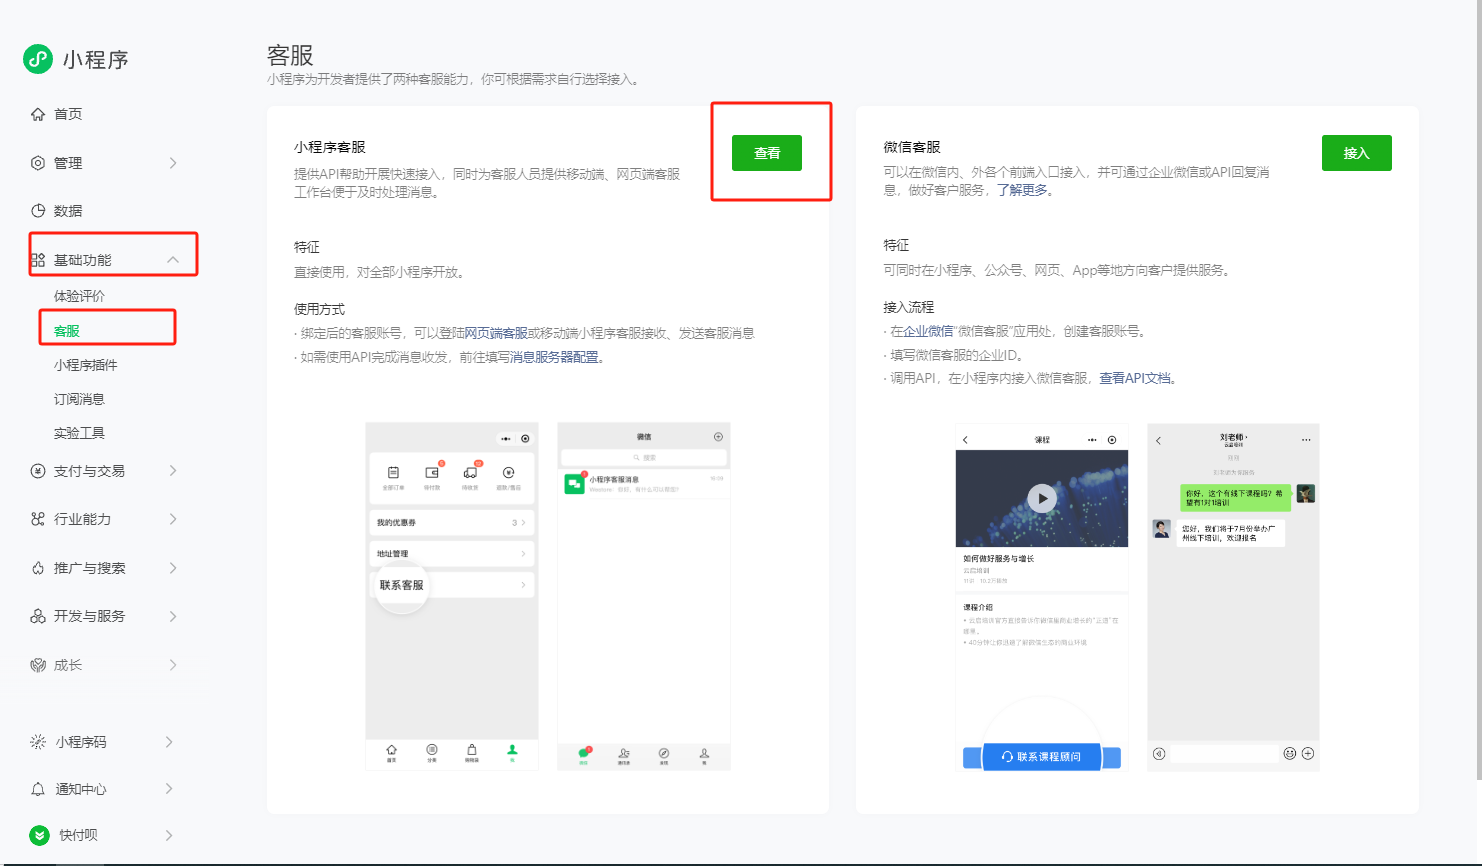Click the 基础功能 grid icon

pos(38,260)
